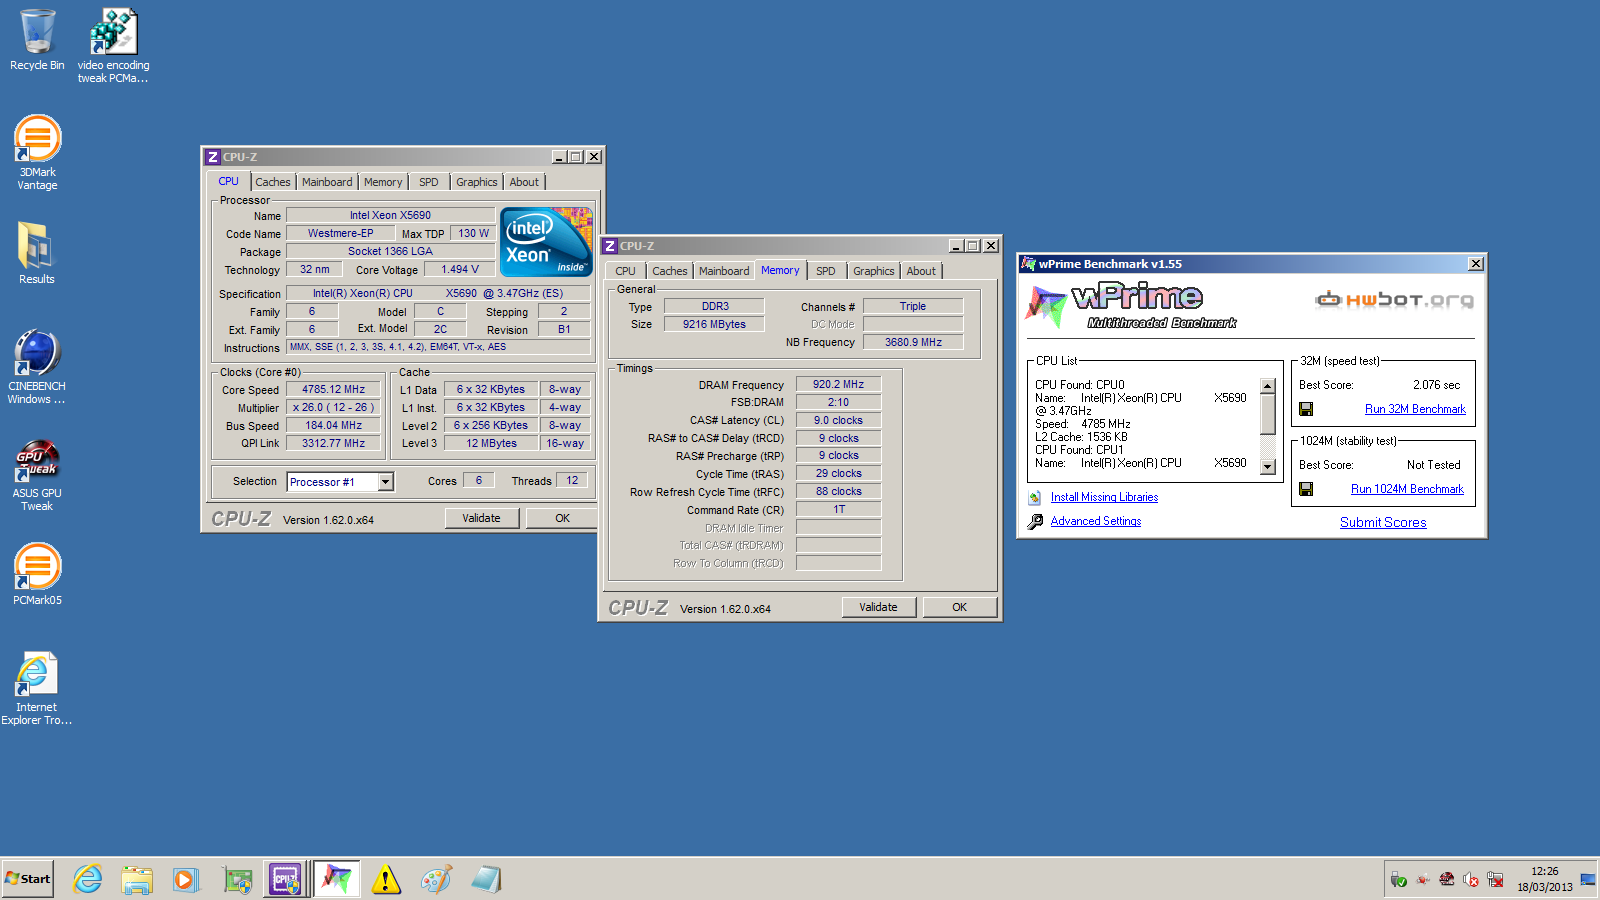Click the network tray icon
The image size is (1600, 900).
1495,879
